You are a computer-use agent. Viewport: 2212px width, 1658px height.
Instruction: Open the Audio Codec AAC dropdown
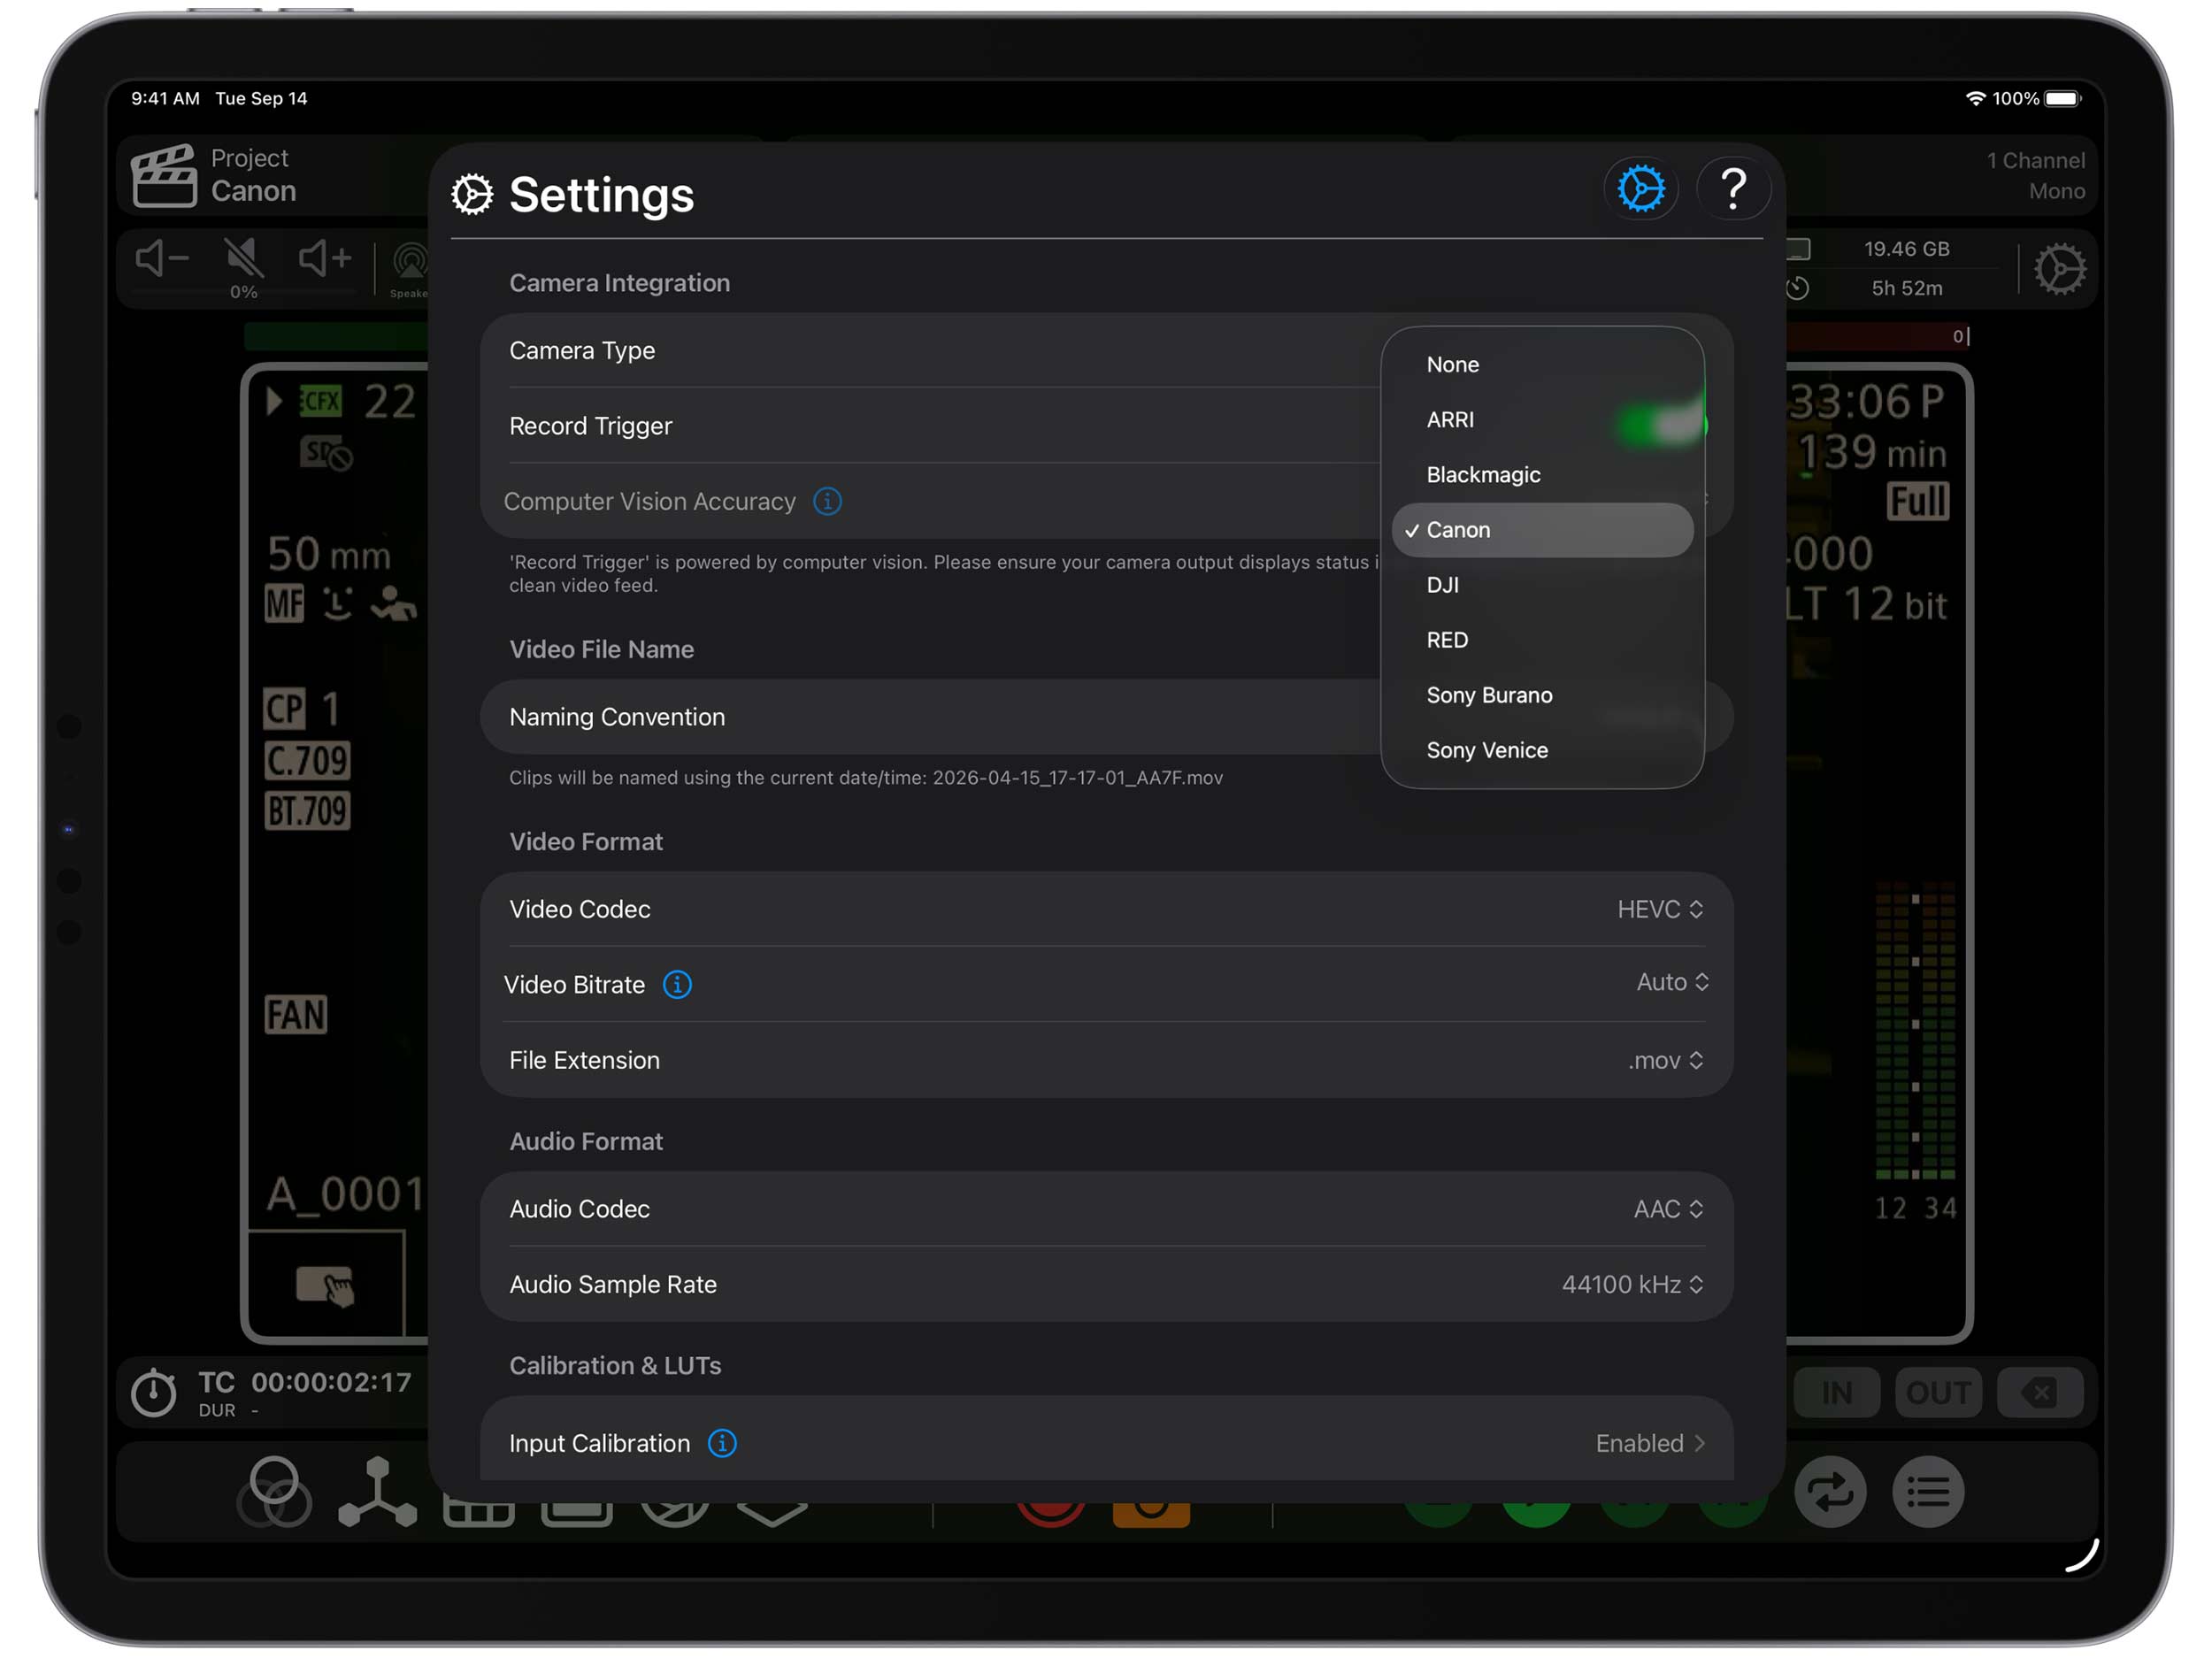pos(1667,1209)
